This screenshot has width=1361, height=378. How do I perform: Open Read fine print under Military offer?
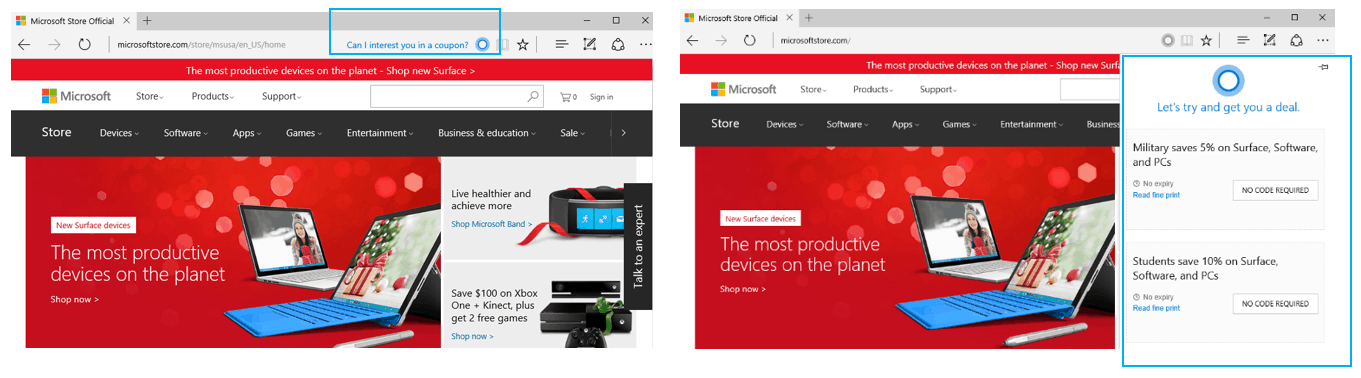pyautogui.click(x=1156, y=195)
